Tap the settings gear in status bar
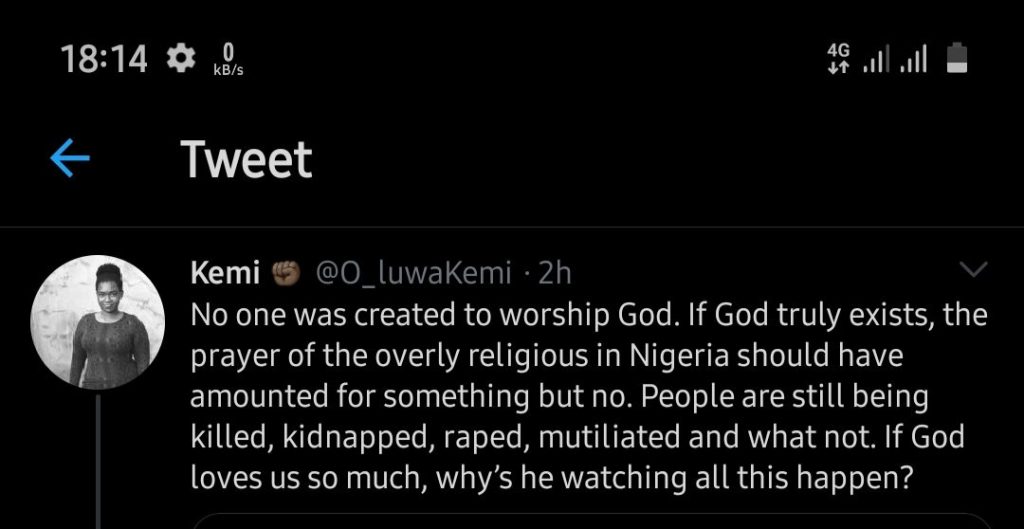The height and width of the screenshot is (529, 1024). [x=181, y=59]
